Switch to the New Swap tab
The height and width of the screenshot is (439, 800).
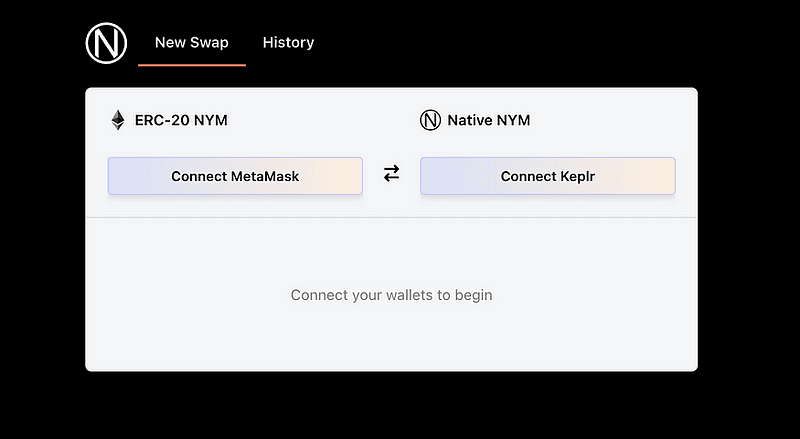click(191, 43)
